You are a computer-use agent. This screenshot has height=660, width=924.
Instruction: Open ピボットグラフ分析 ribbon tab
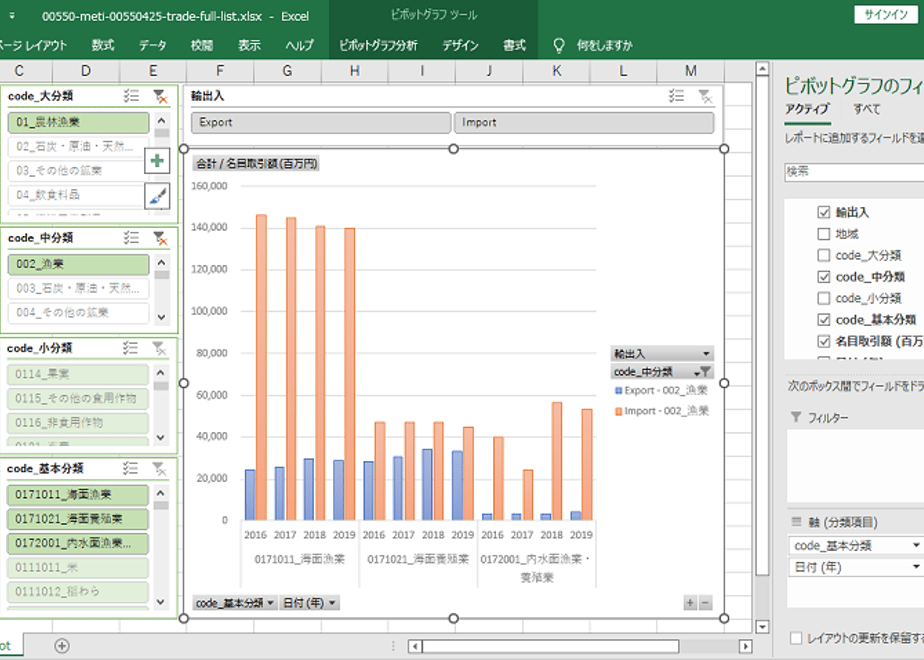click(378, 45)
